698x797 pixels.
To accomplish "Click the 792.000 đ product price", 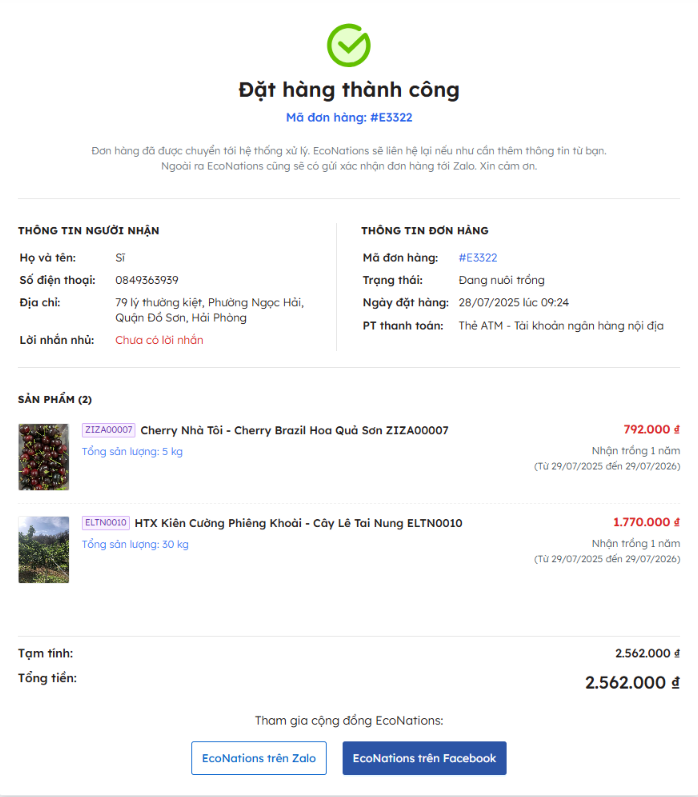I will [x=652, y=430].
